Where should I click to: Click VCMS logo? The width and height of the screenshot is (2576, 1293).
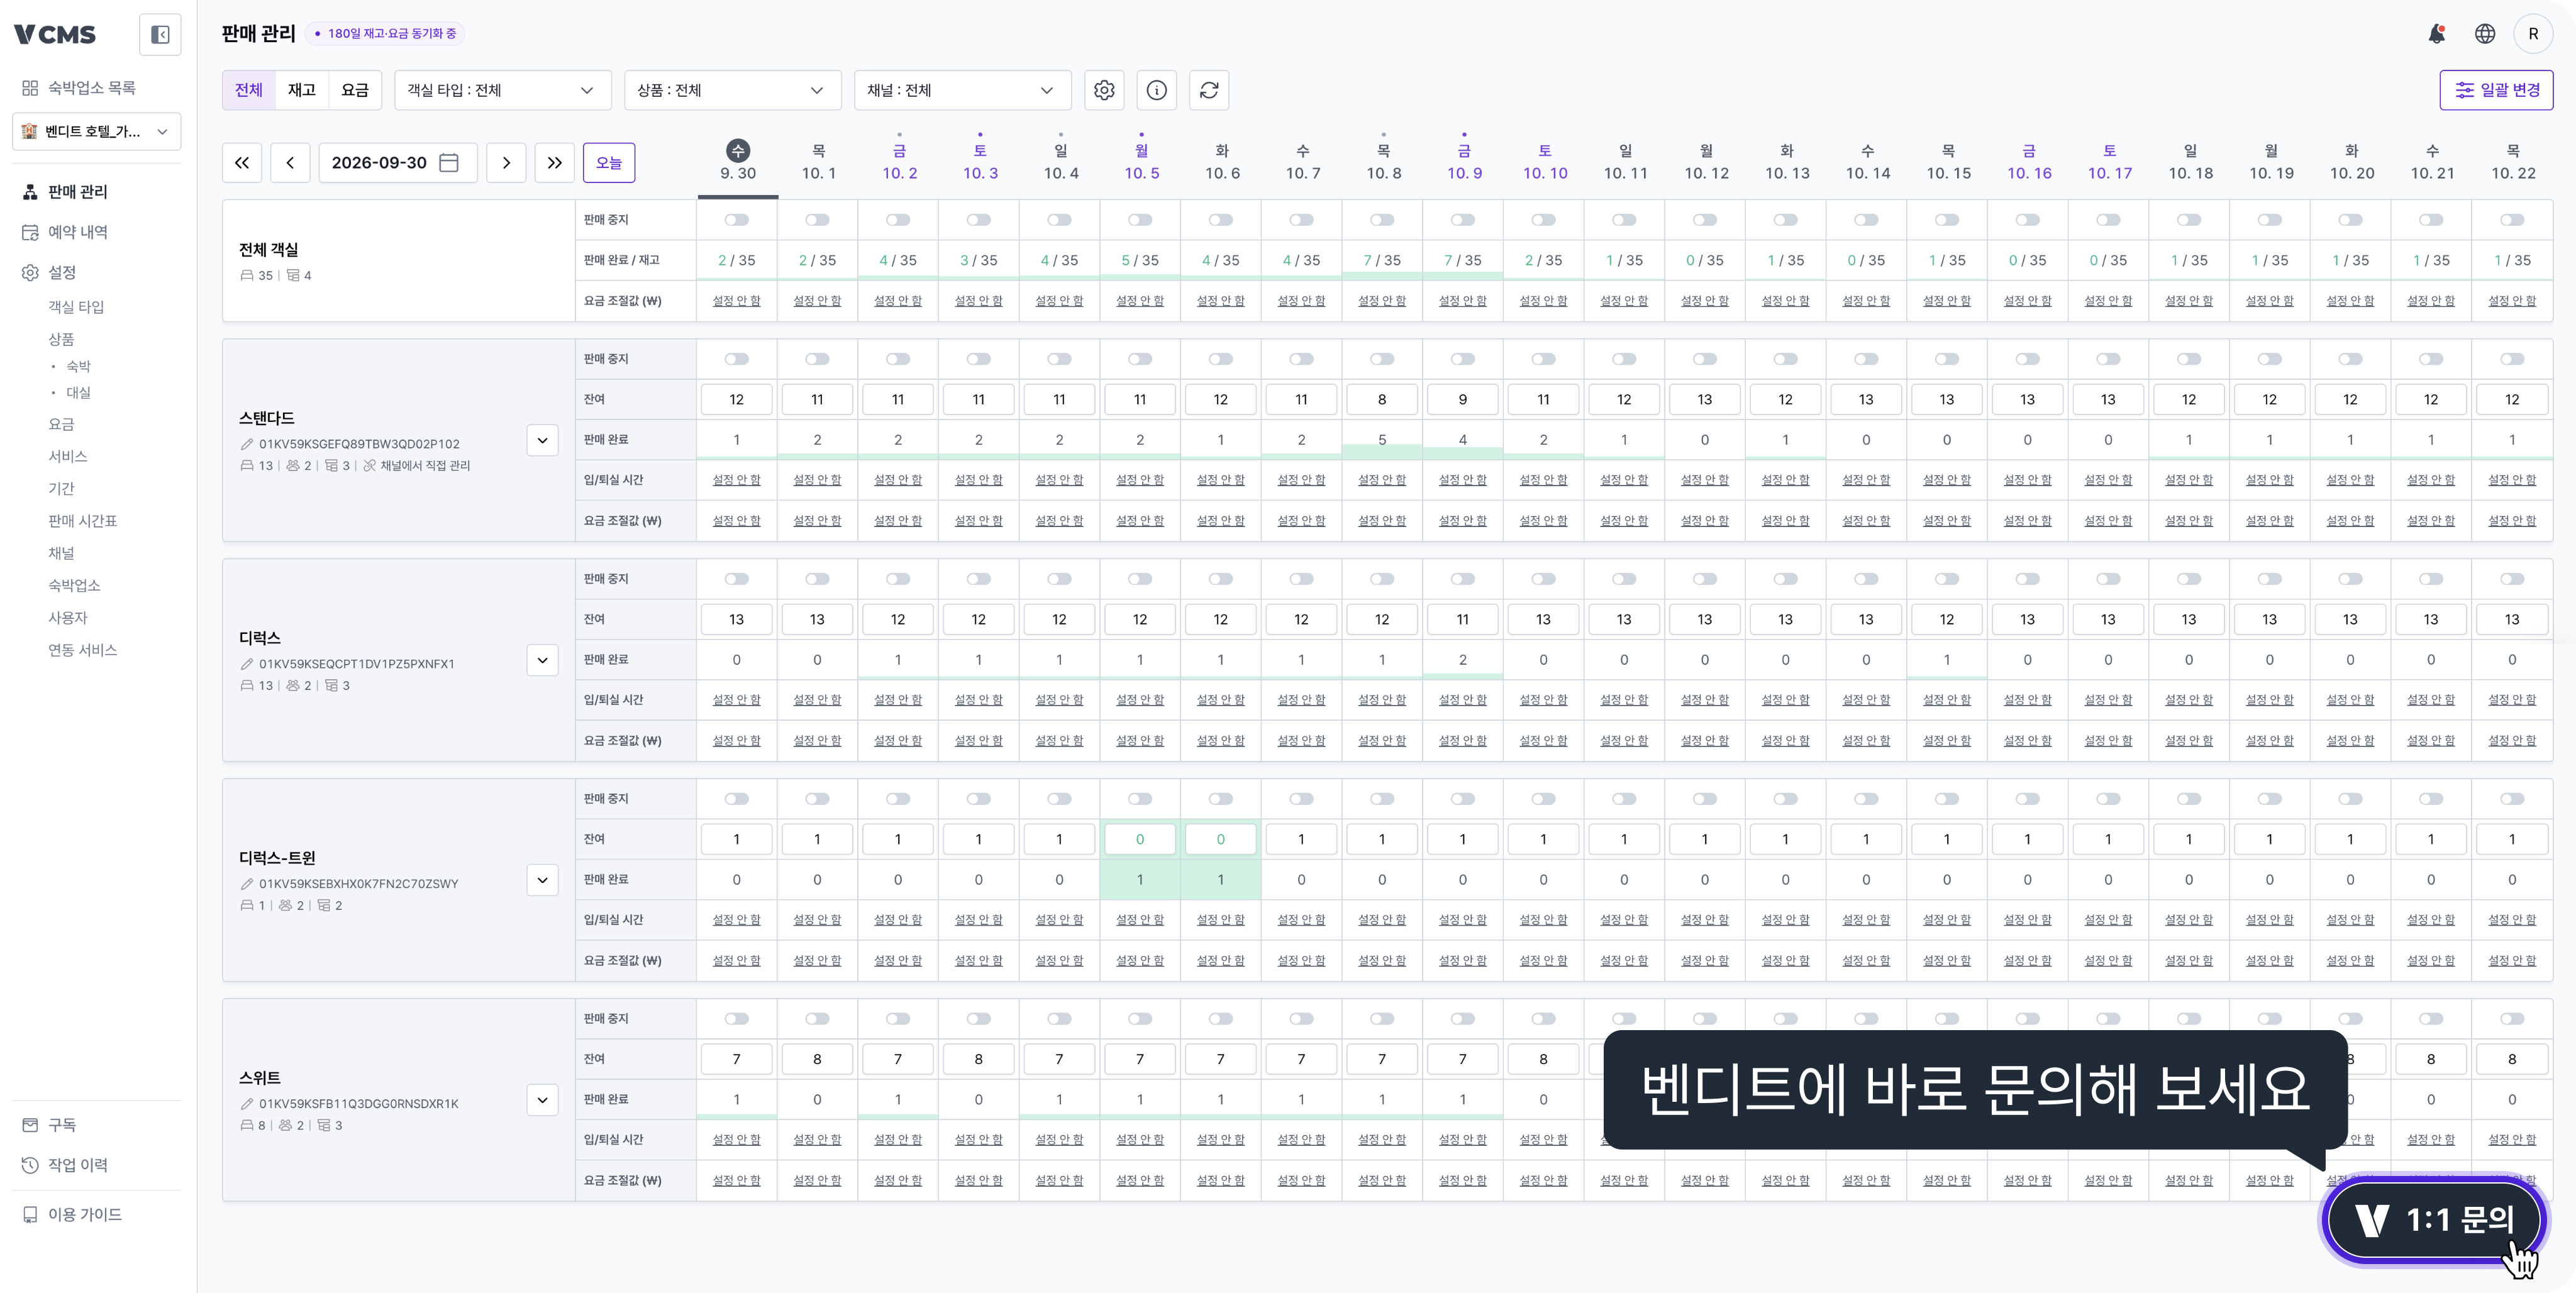click(55, 35)
